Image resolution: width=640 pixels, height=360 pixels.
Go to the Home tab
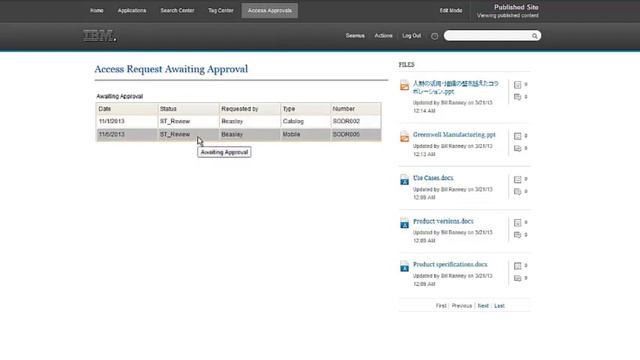[x=97, y=11]
